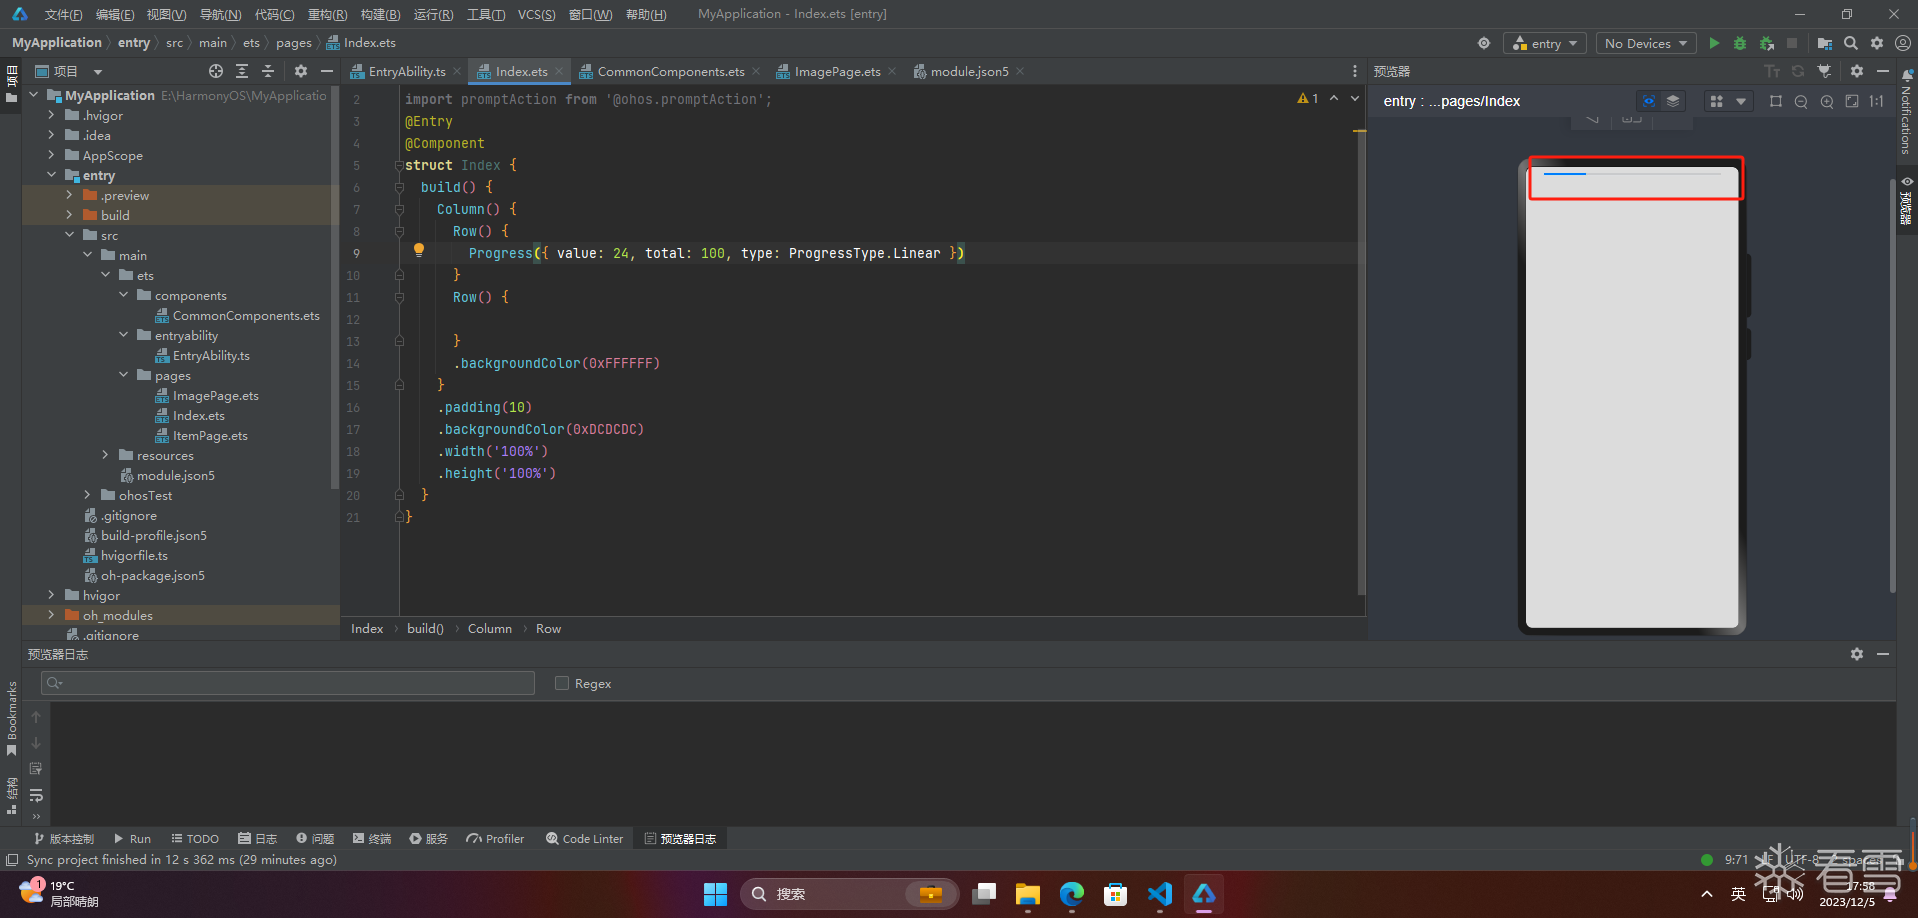Open the Code Linter tool window

click(x=584, y=839)
